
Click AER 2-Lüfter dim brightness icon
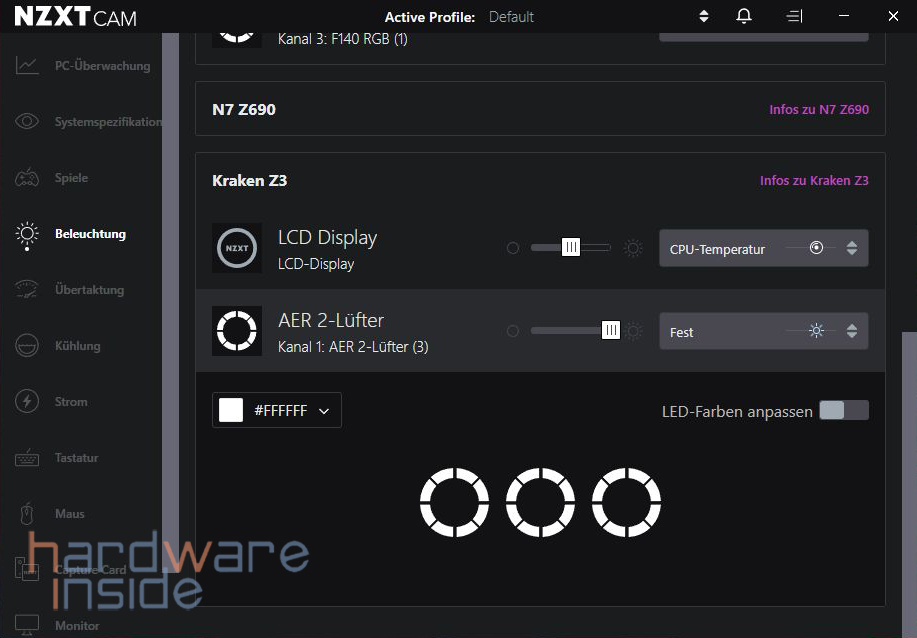tap(513, 331)
